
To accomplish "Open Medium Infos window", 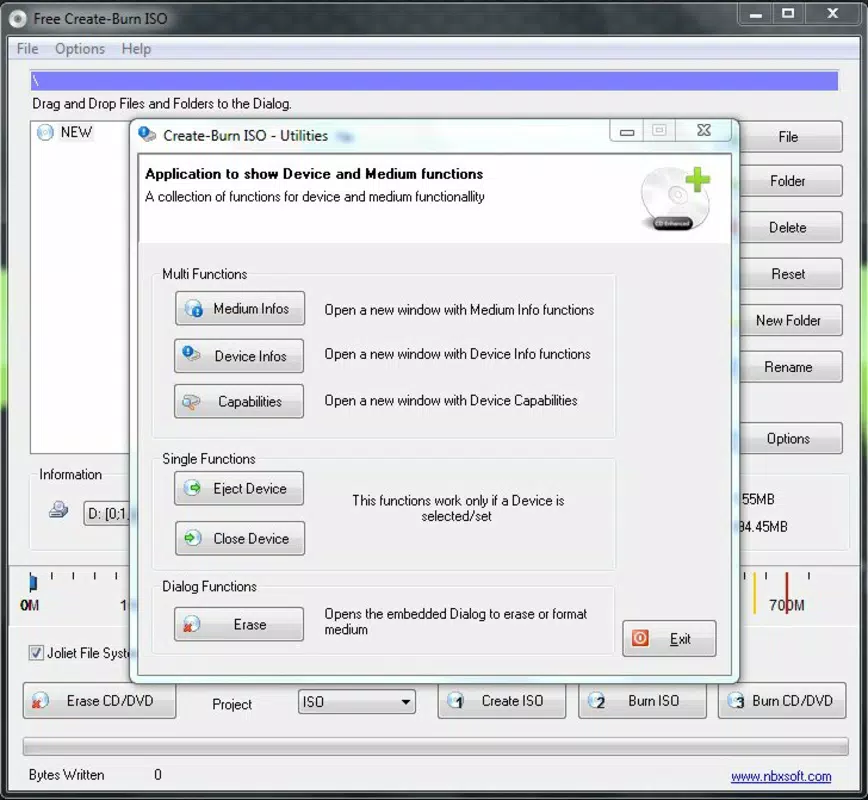I will pos(240,308).
